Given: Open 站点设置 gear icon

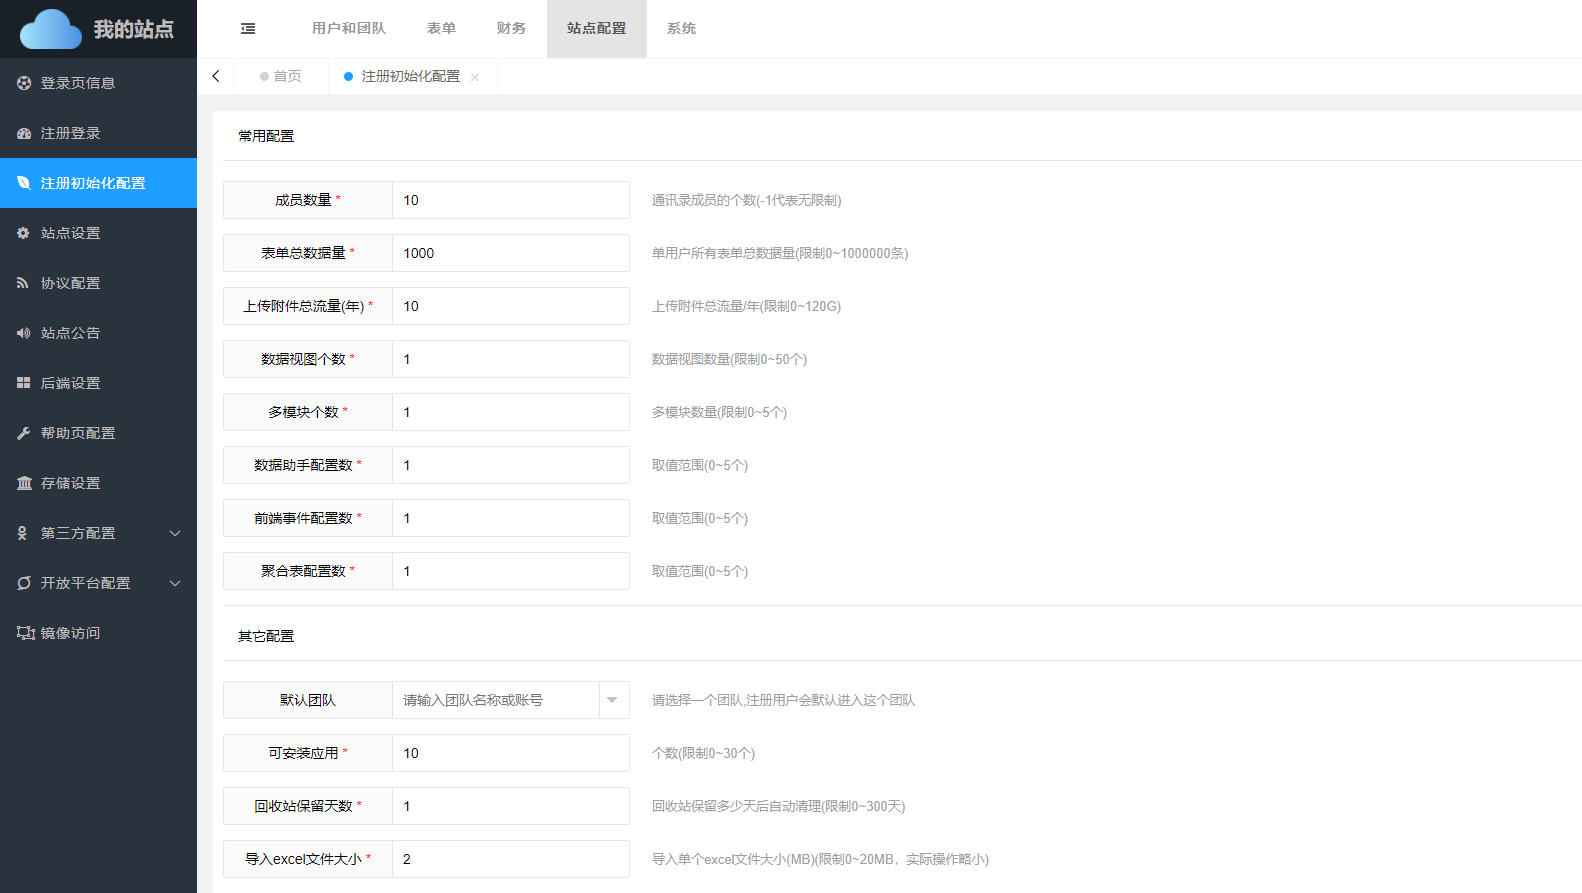Looking at the screenshot, I should (x=24, y=233).
